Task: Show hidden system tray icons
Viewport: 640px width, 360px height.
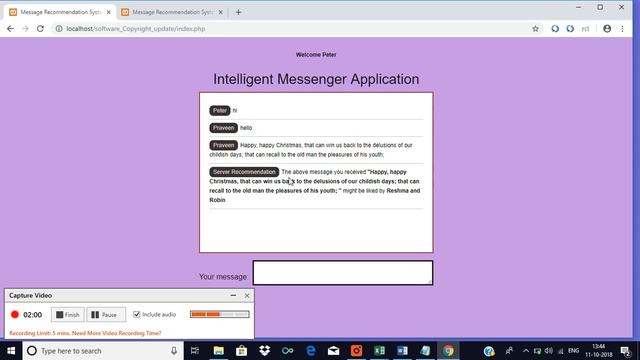Action: coord(526,351)
